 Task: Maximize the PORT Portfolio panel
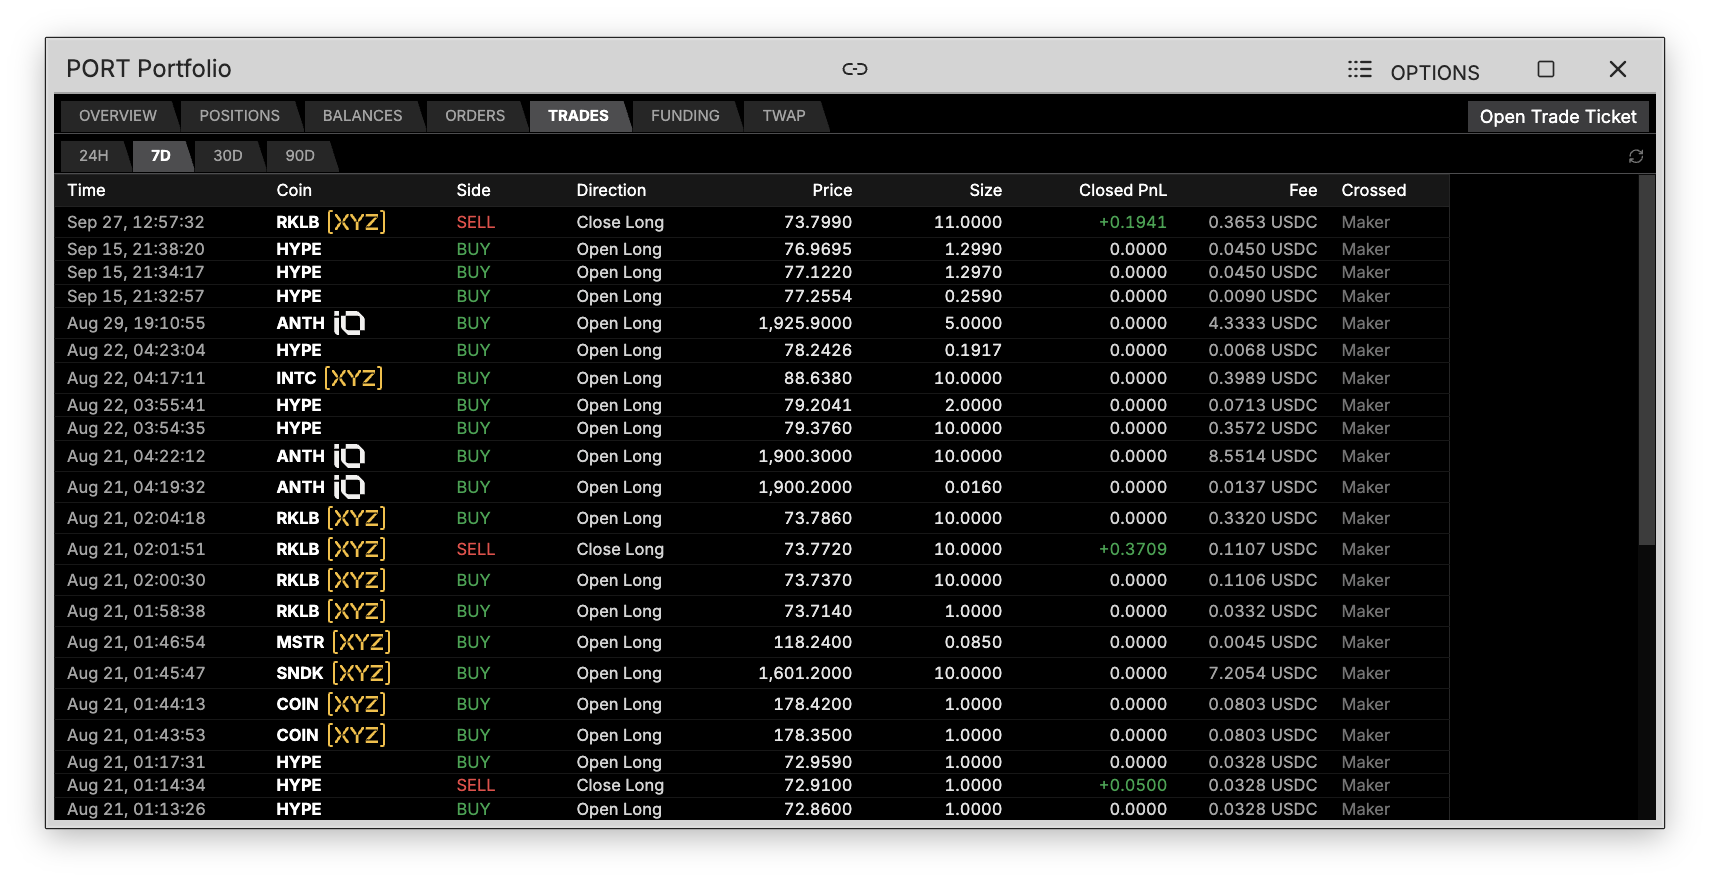pos(1546,69)
